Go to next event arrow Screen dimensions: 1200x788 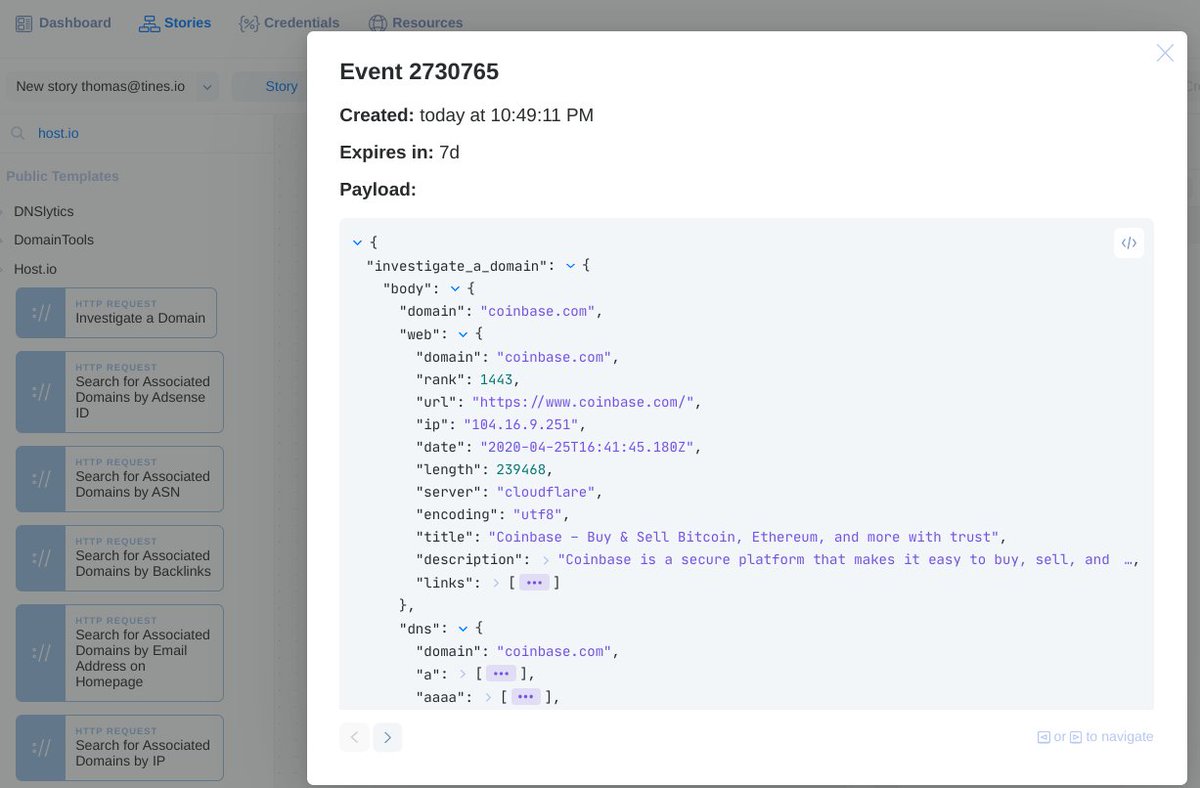pos(387,738)
